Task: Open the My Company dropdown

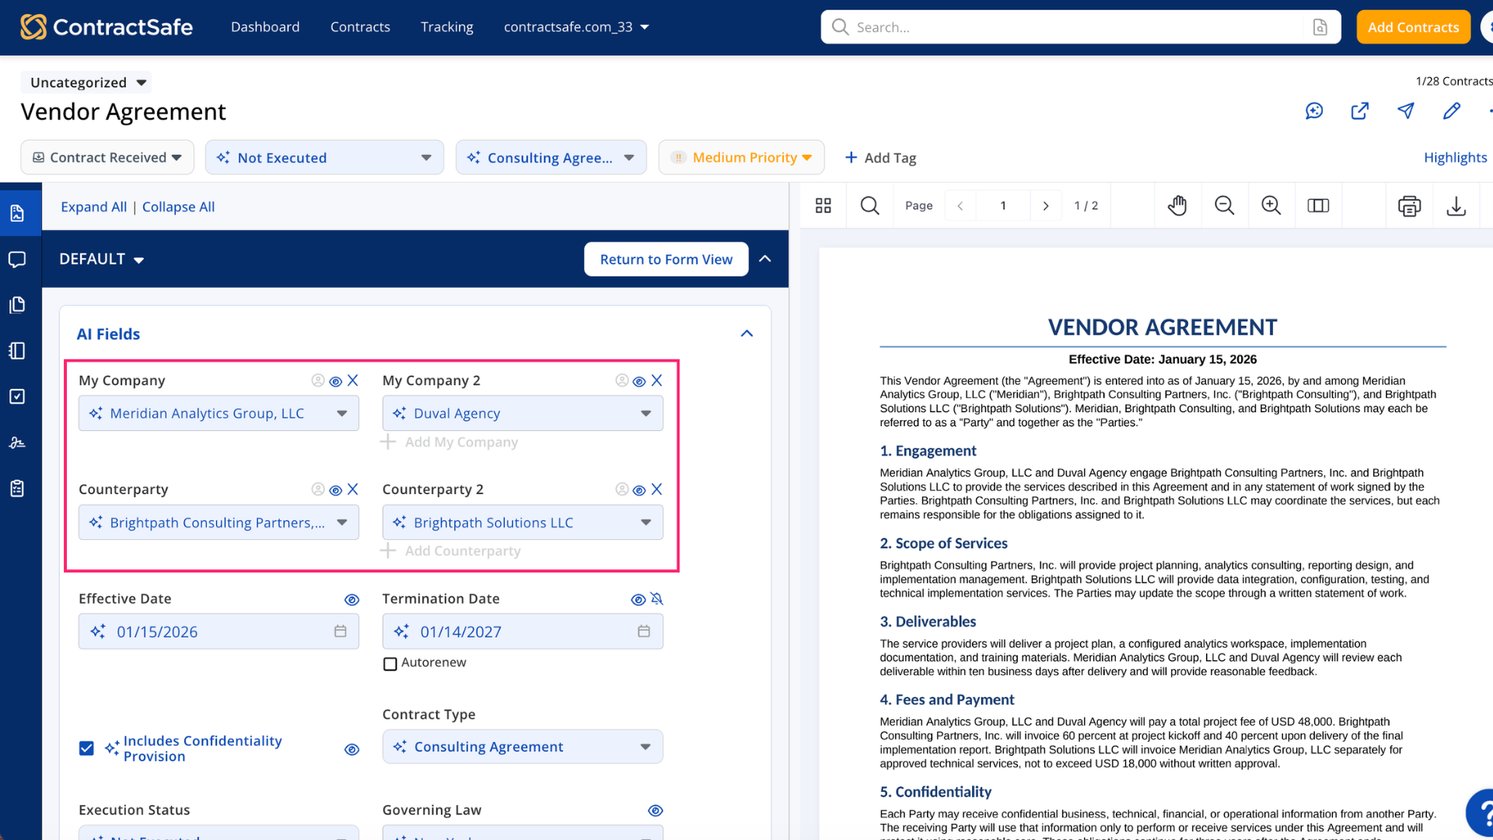Action: (219, 413)
